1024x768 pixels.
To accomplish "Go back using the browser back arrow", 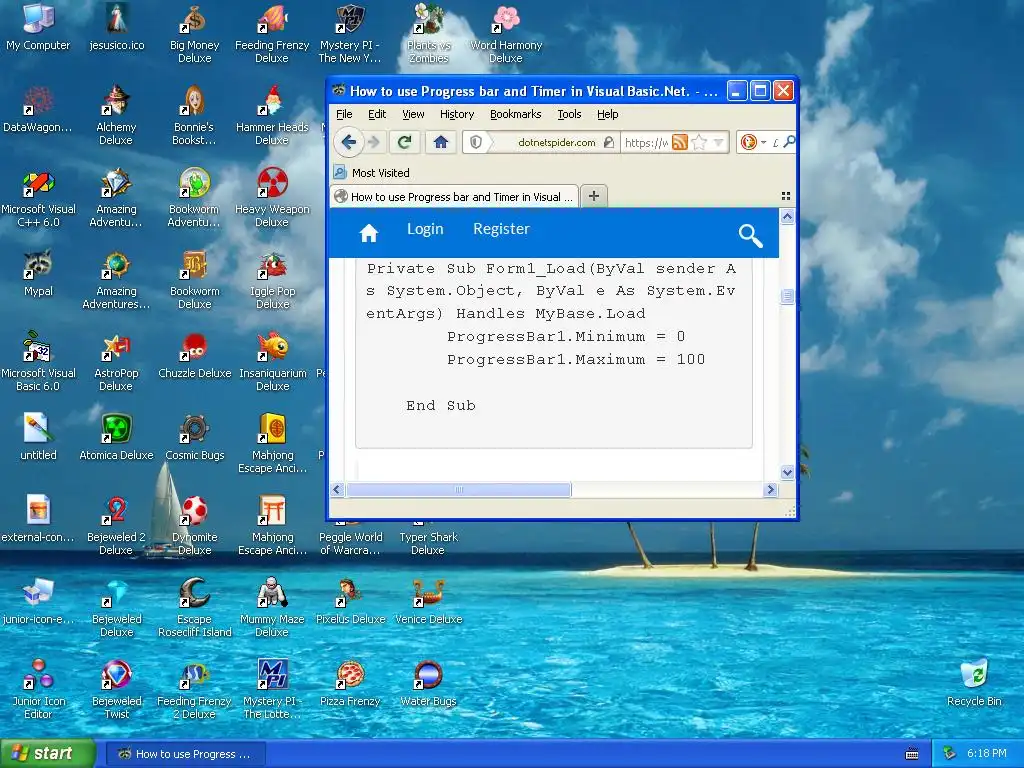I will click(x=349, y=142).
